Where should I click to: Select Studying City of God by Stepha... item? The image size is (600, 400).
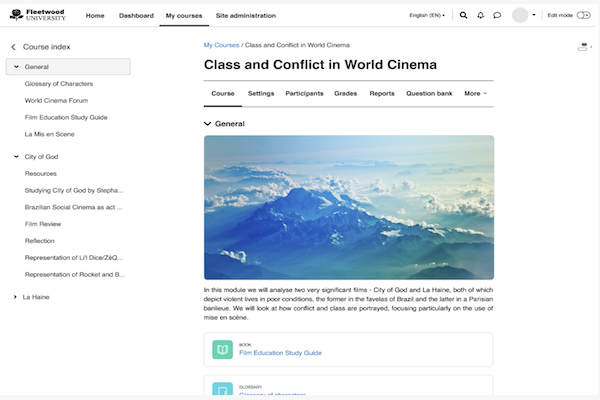(x=74, y=191)
